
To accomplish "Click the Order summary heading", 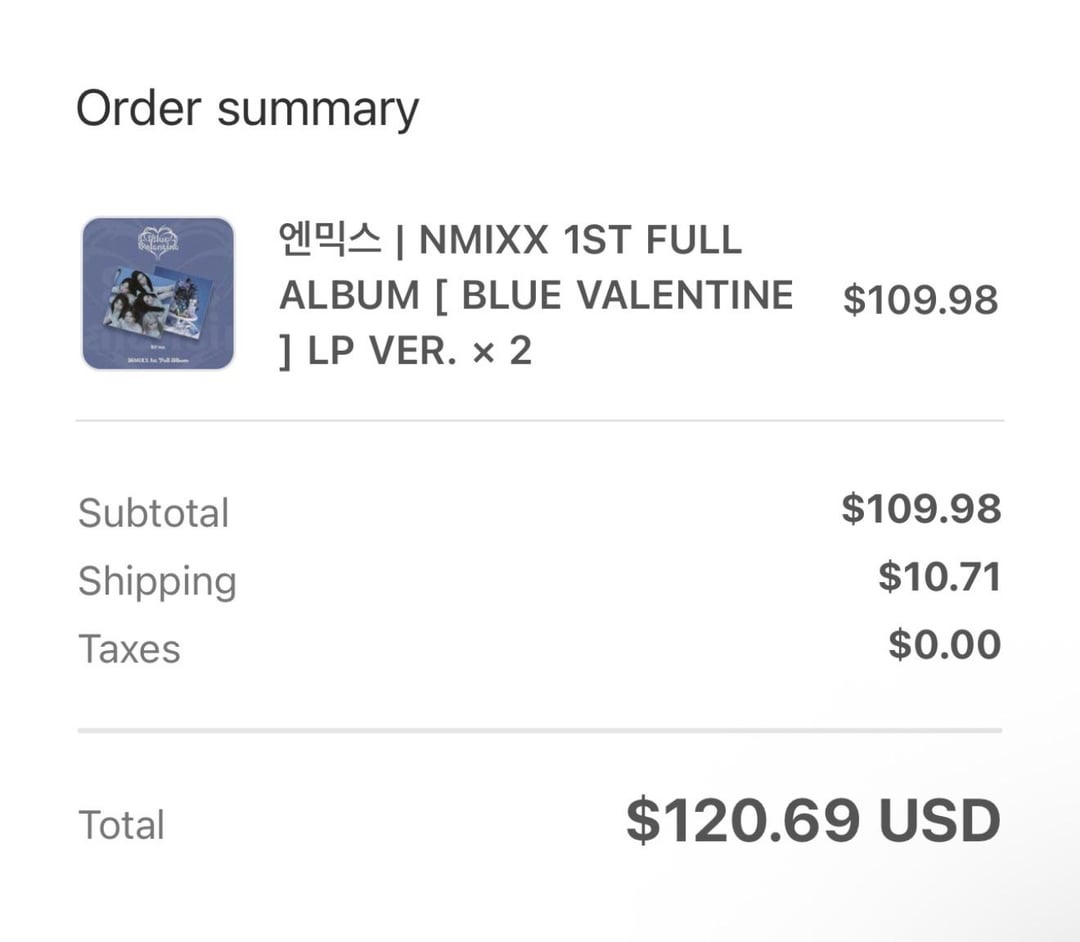I will pos(247,108).
